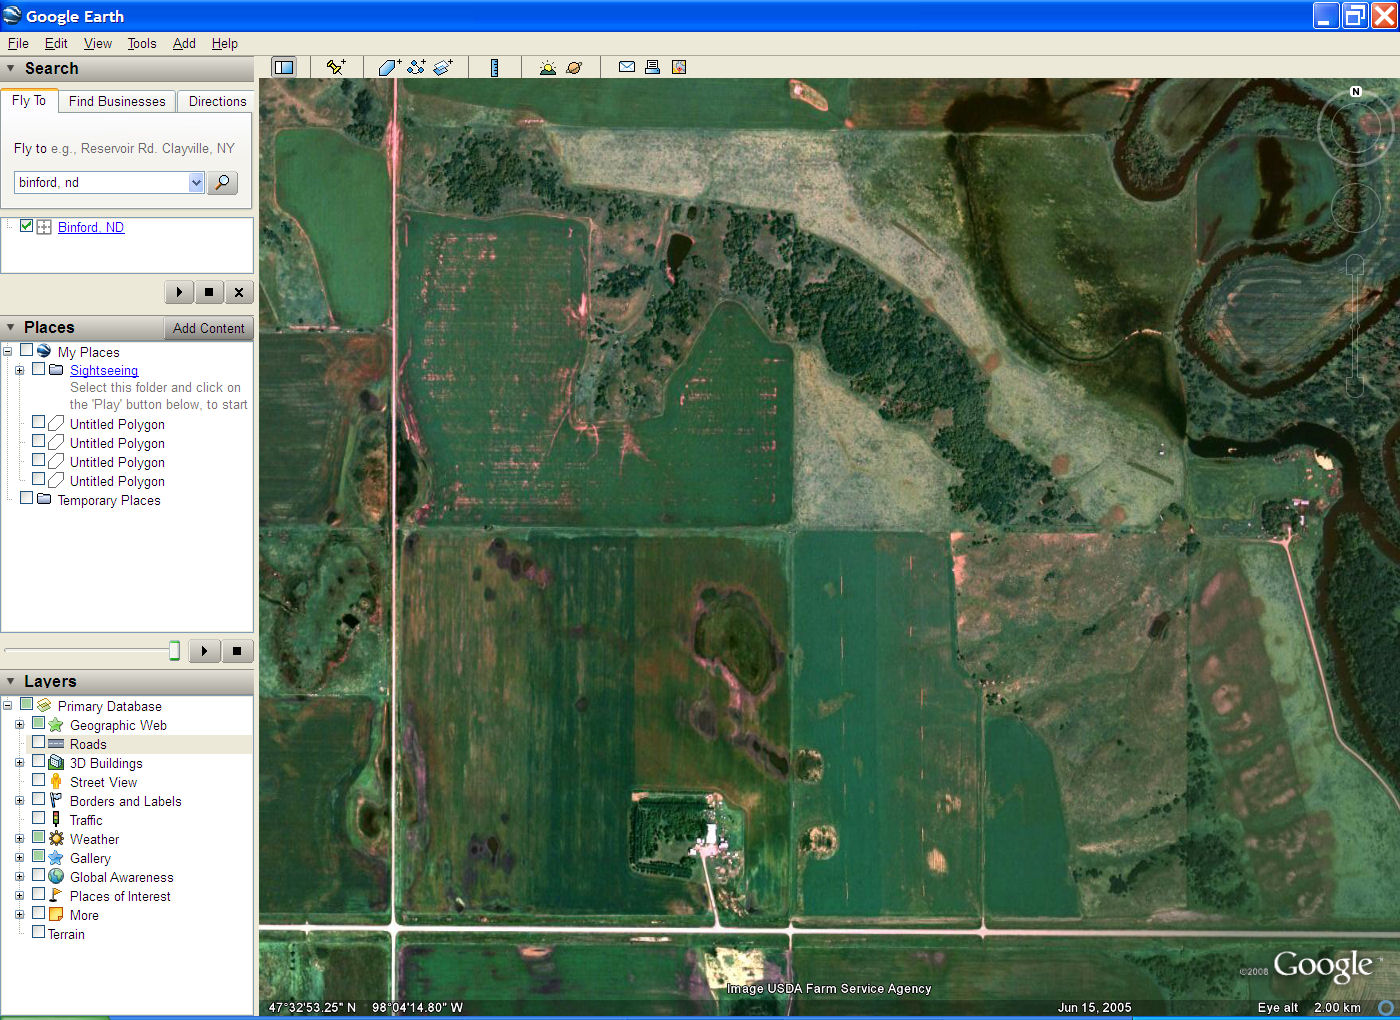Enable the Sightseeing folder checkbox
The width and height of the screenshot is (1400, 1020).
click(38, 369)
